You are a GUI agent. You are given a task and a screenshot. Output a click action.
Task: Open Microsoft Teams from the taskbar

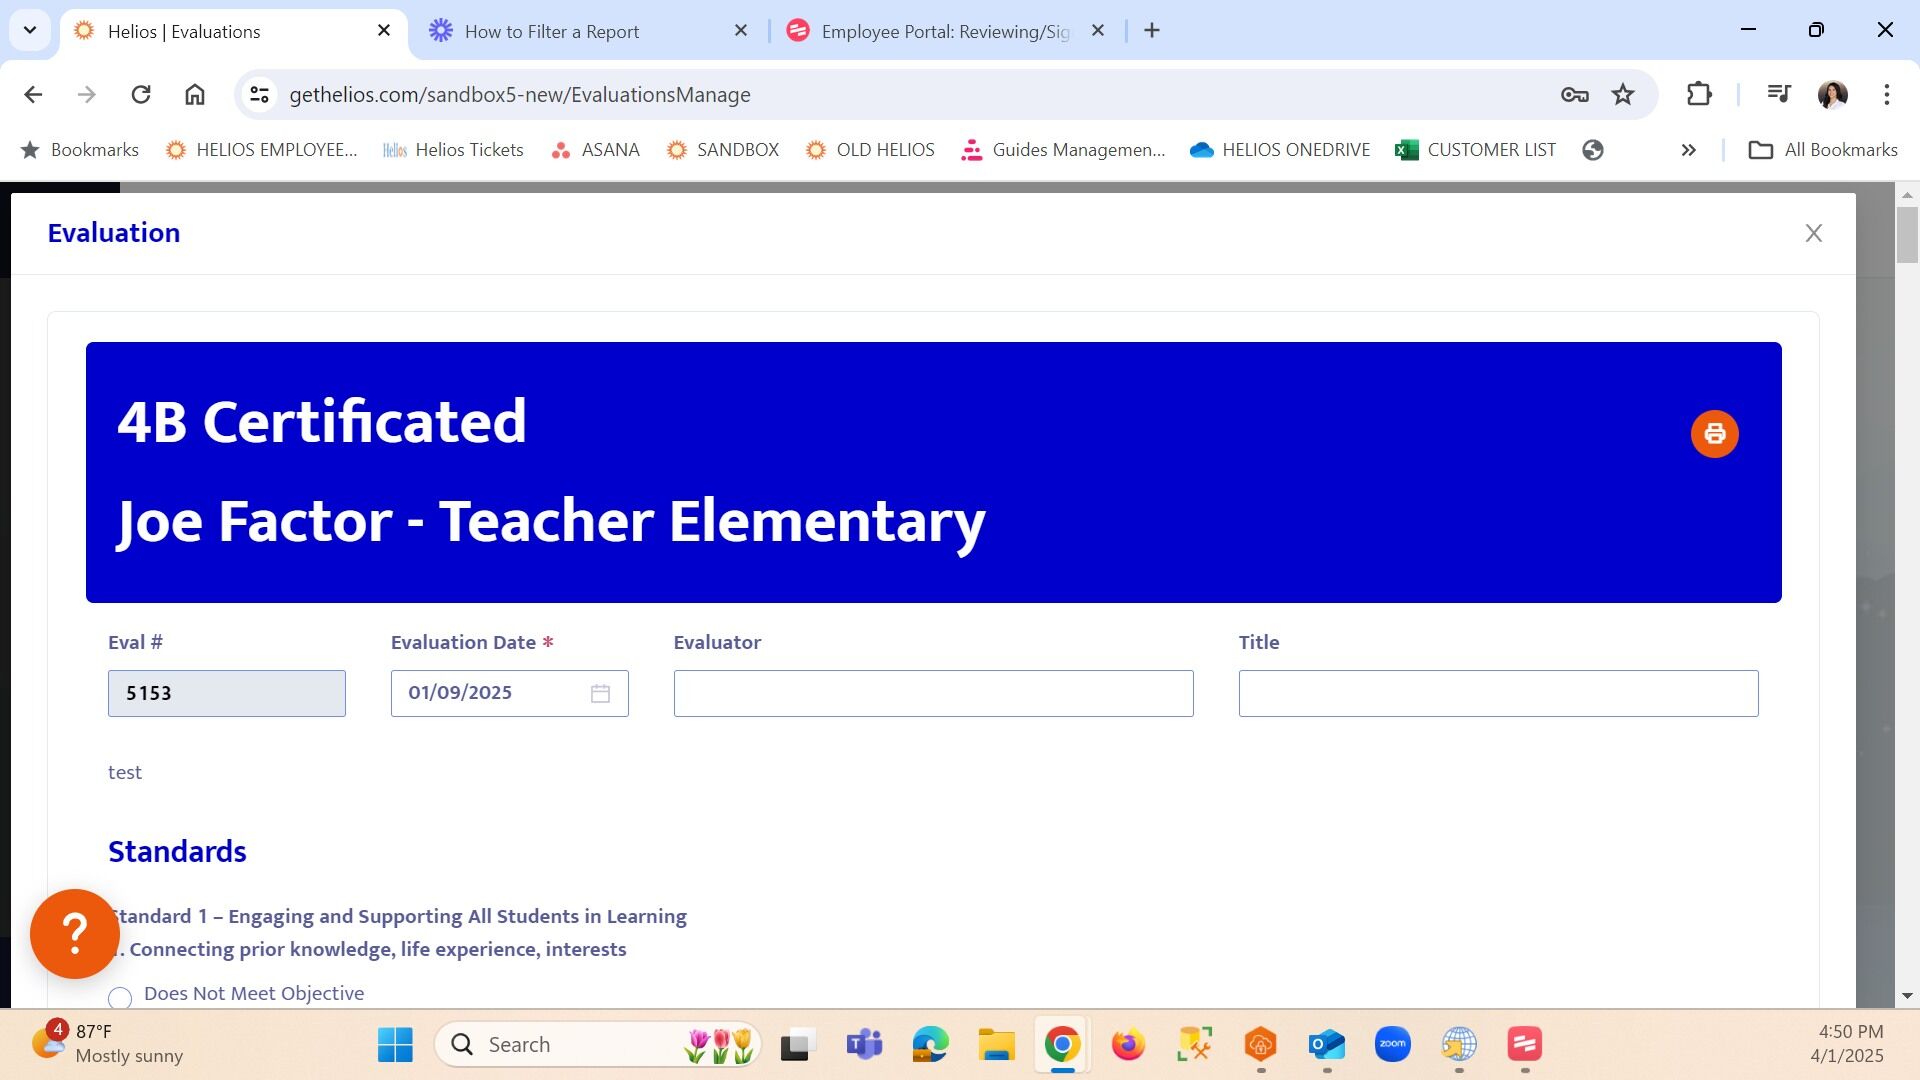864,1045
